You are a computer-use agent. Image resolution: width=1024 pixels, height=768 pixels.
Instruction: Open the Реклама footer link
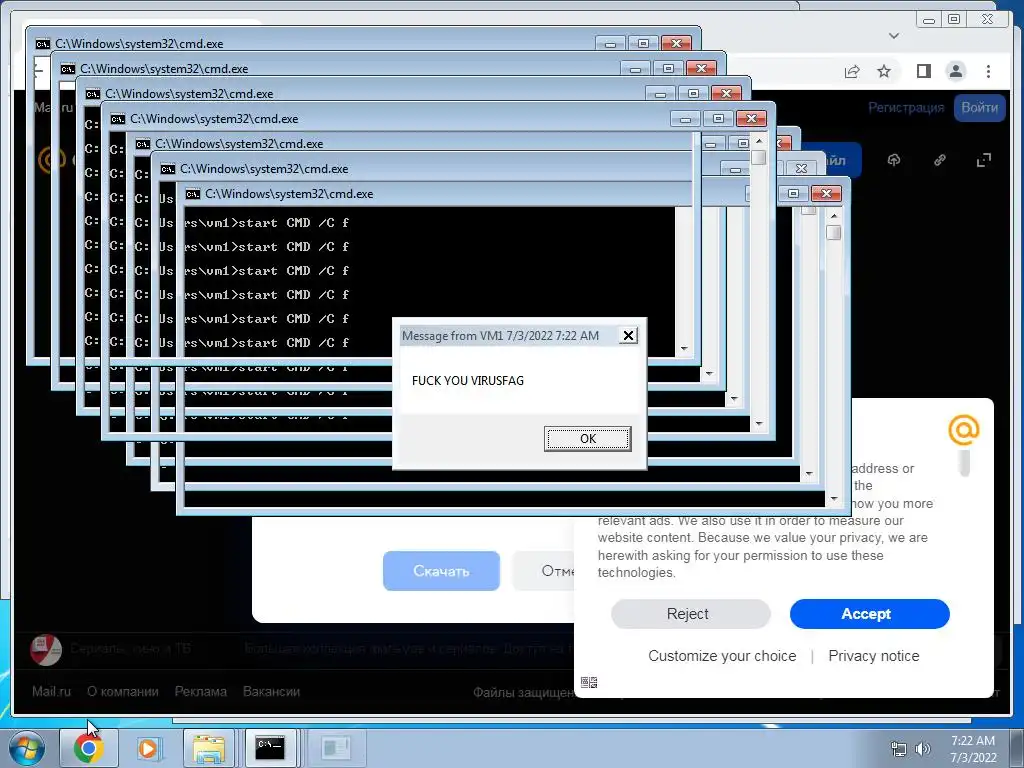[x=200, y=691]
